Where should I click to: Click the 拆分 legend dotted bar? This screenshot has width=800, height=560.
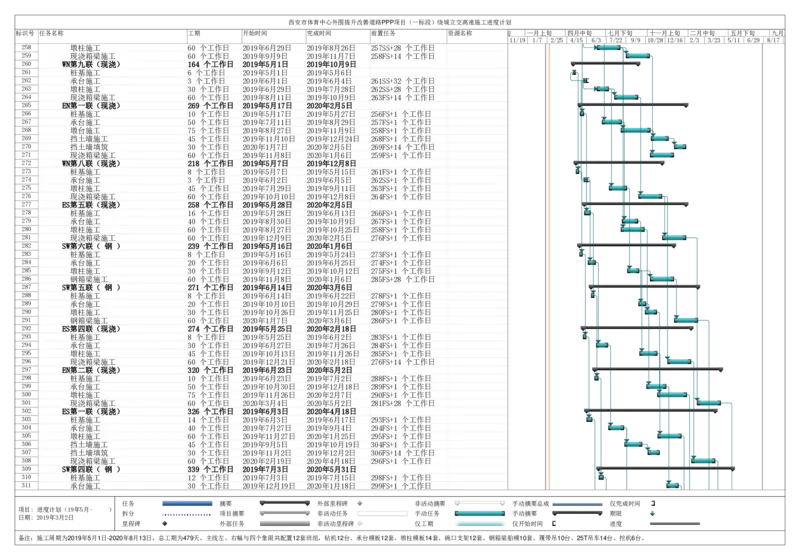coord(188,513)
